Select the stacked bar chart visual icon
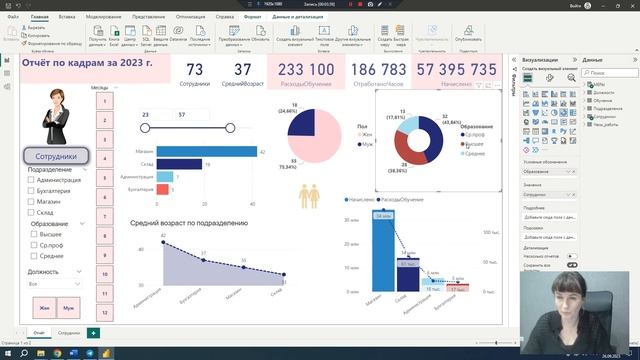 526,94
